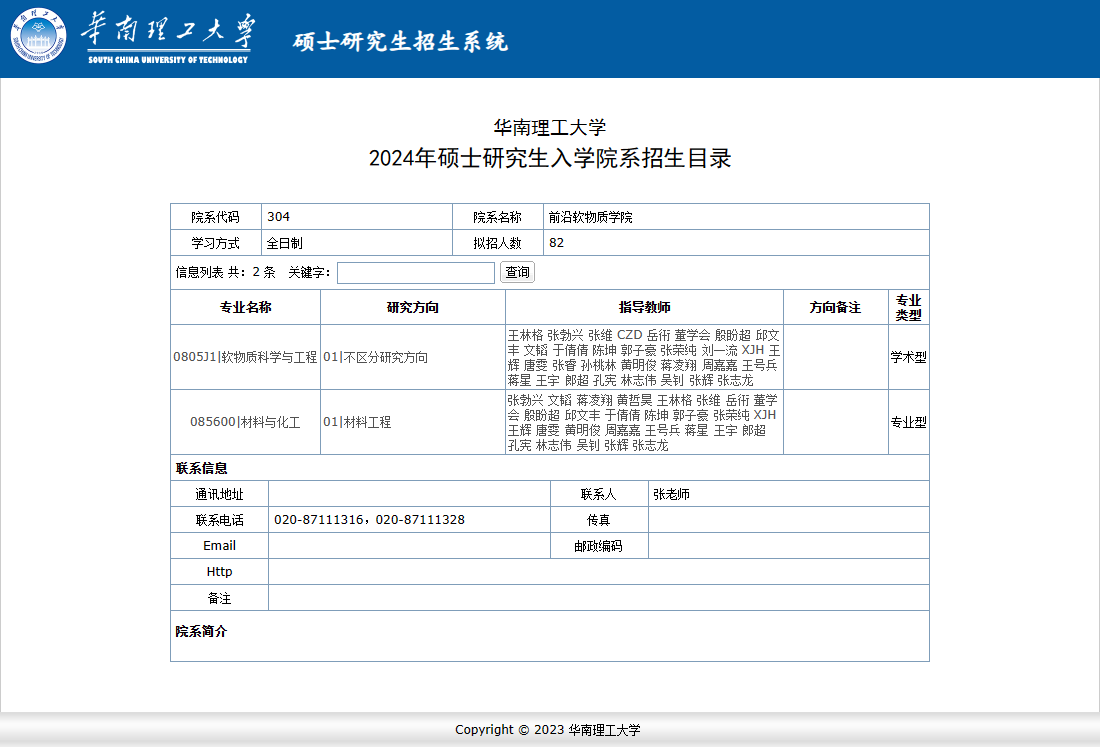Click the 学习方式 label

(x=216, y=243)
